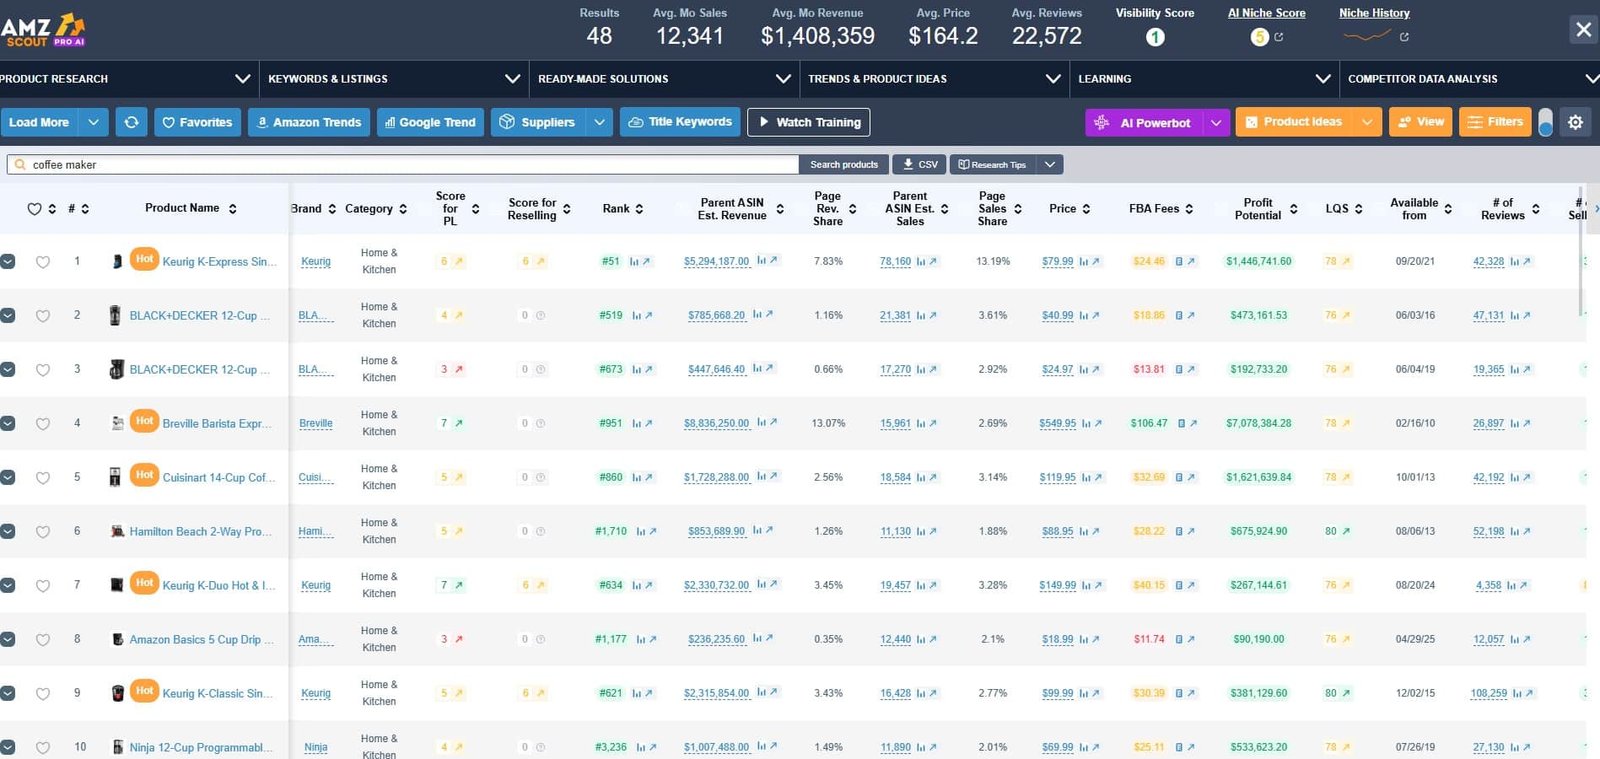Click the Niche History sparkline graph
The height and width of the screenshot is (759, 1600).
(x=1367, y=36)
